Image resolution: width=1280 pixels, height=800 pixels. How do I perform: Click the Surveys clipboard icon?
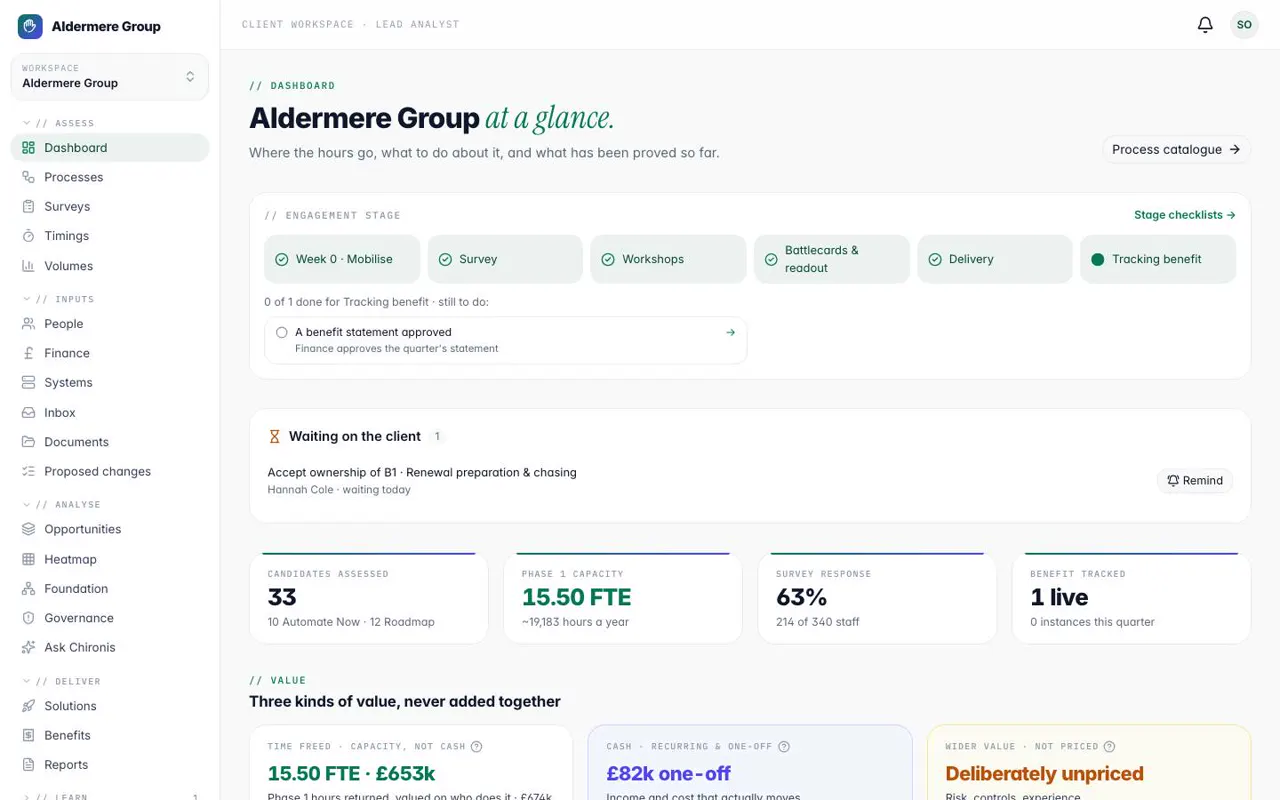click(x=28, y=206)
